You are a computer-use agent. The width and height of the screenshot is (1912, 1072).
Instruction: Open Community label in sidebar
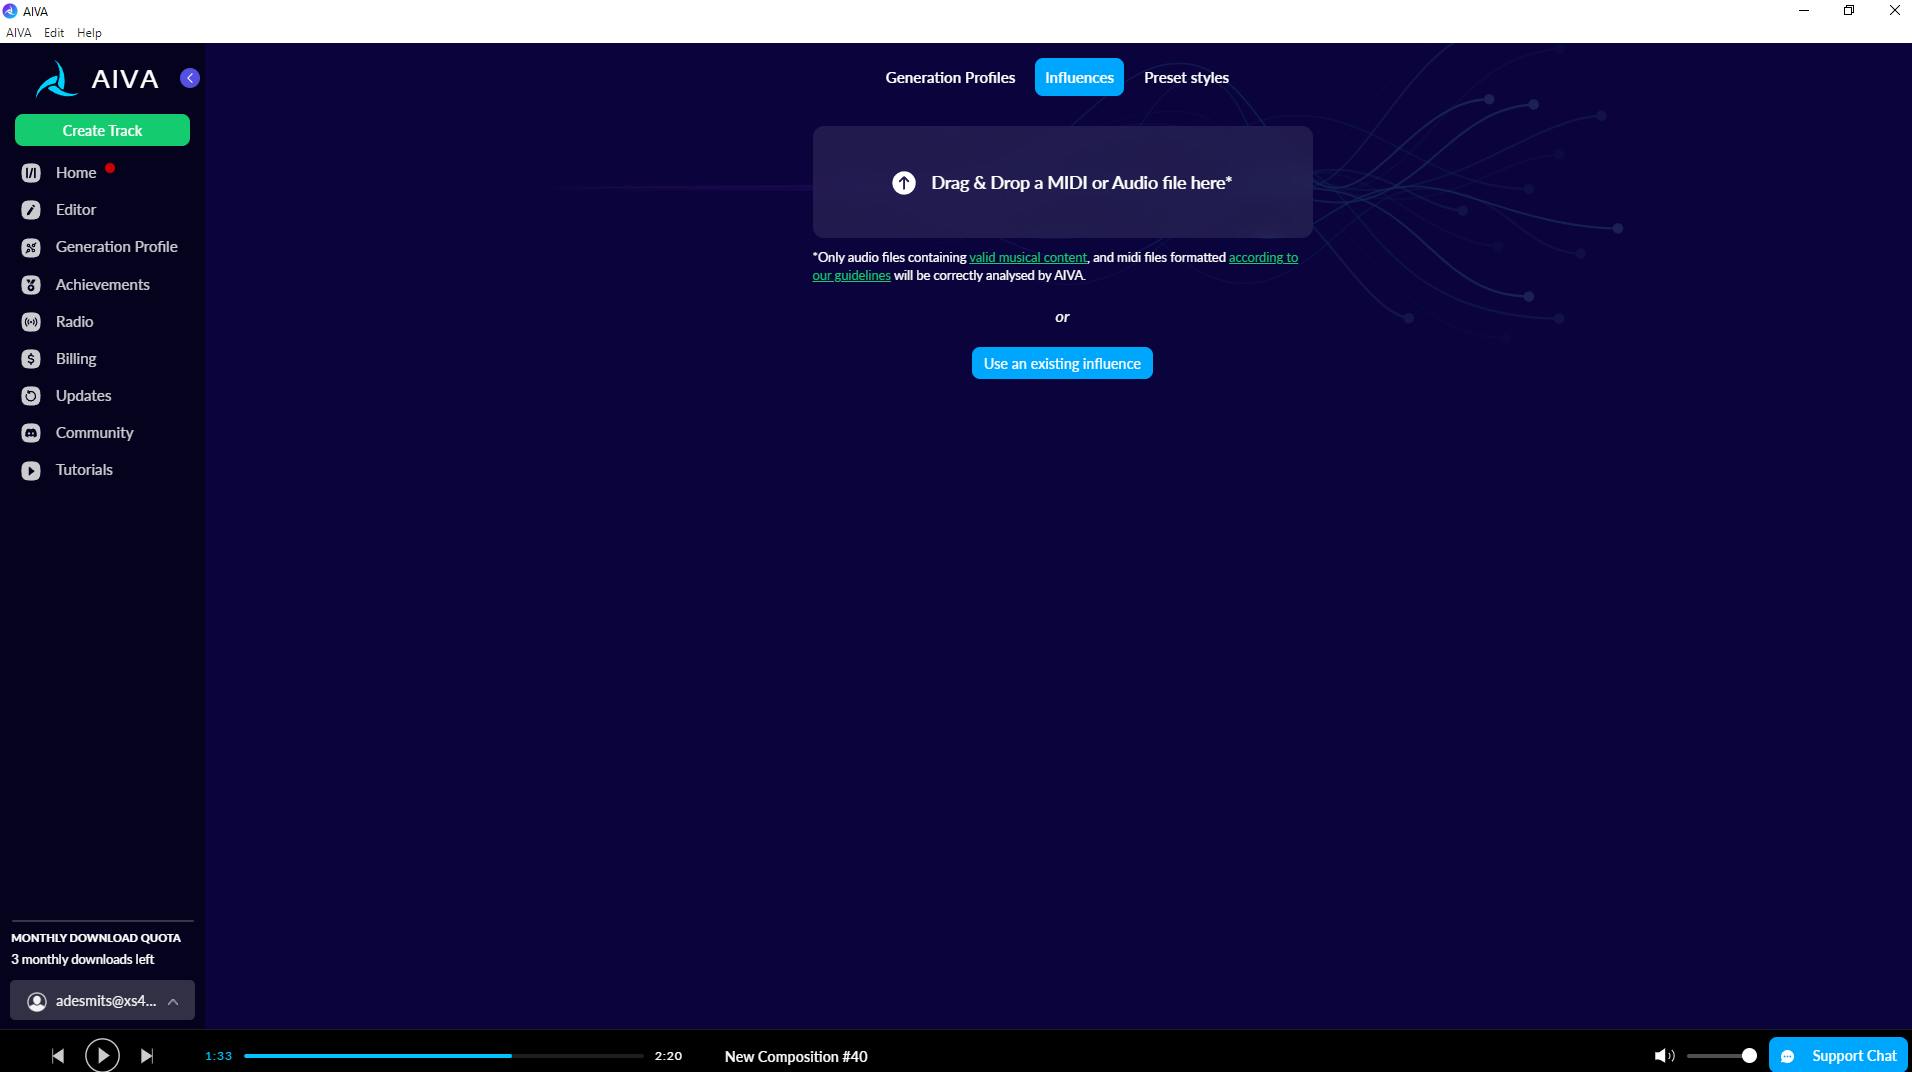[95, 433]
